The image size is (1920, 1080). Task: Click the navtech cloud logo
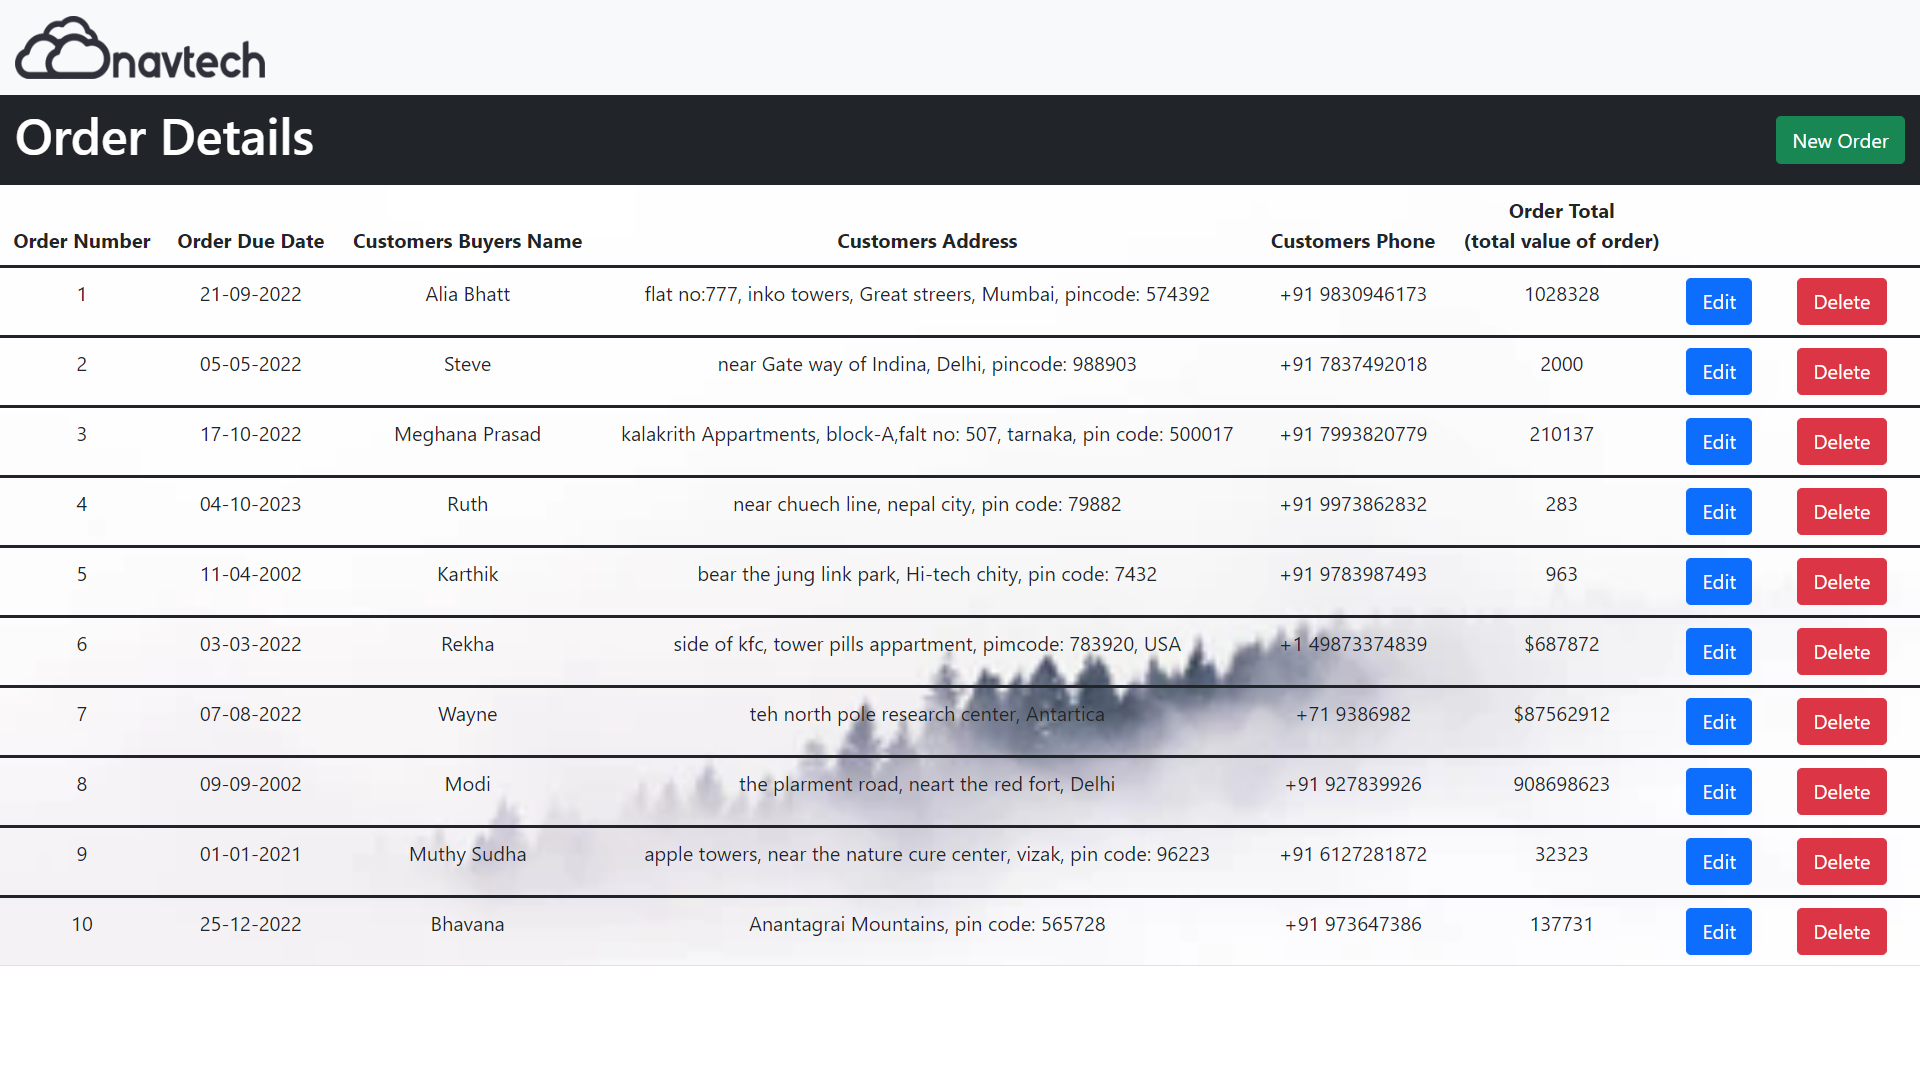140,48
